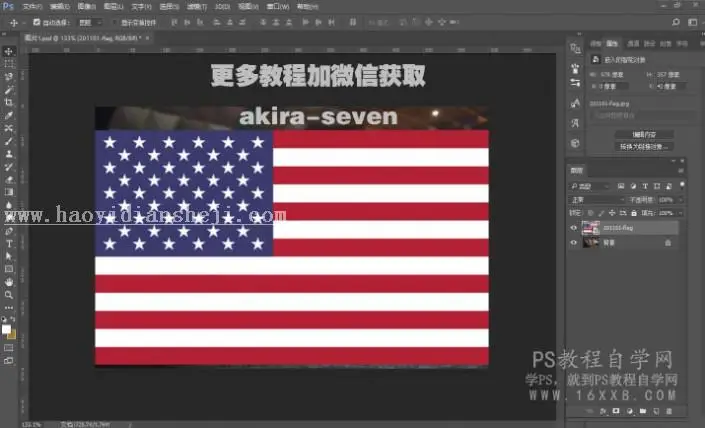Select the Horizontal Type tool
705x428 pixels.
pyautogui.click(x=9, y=244)
